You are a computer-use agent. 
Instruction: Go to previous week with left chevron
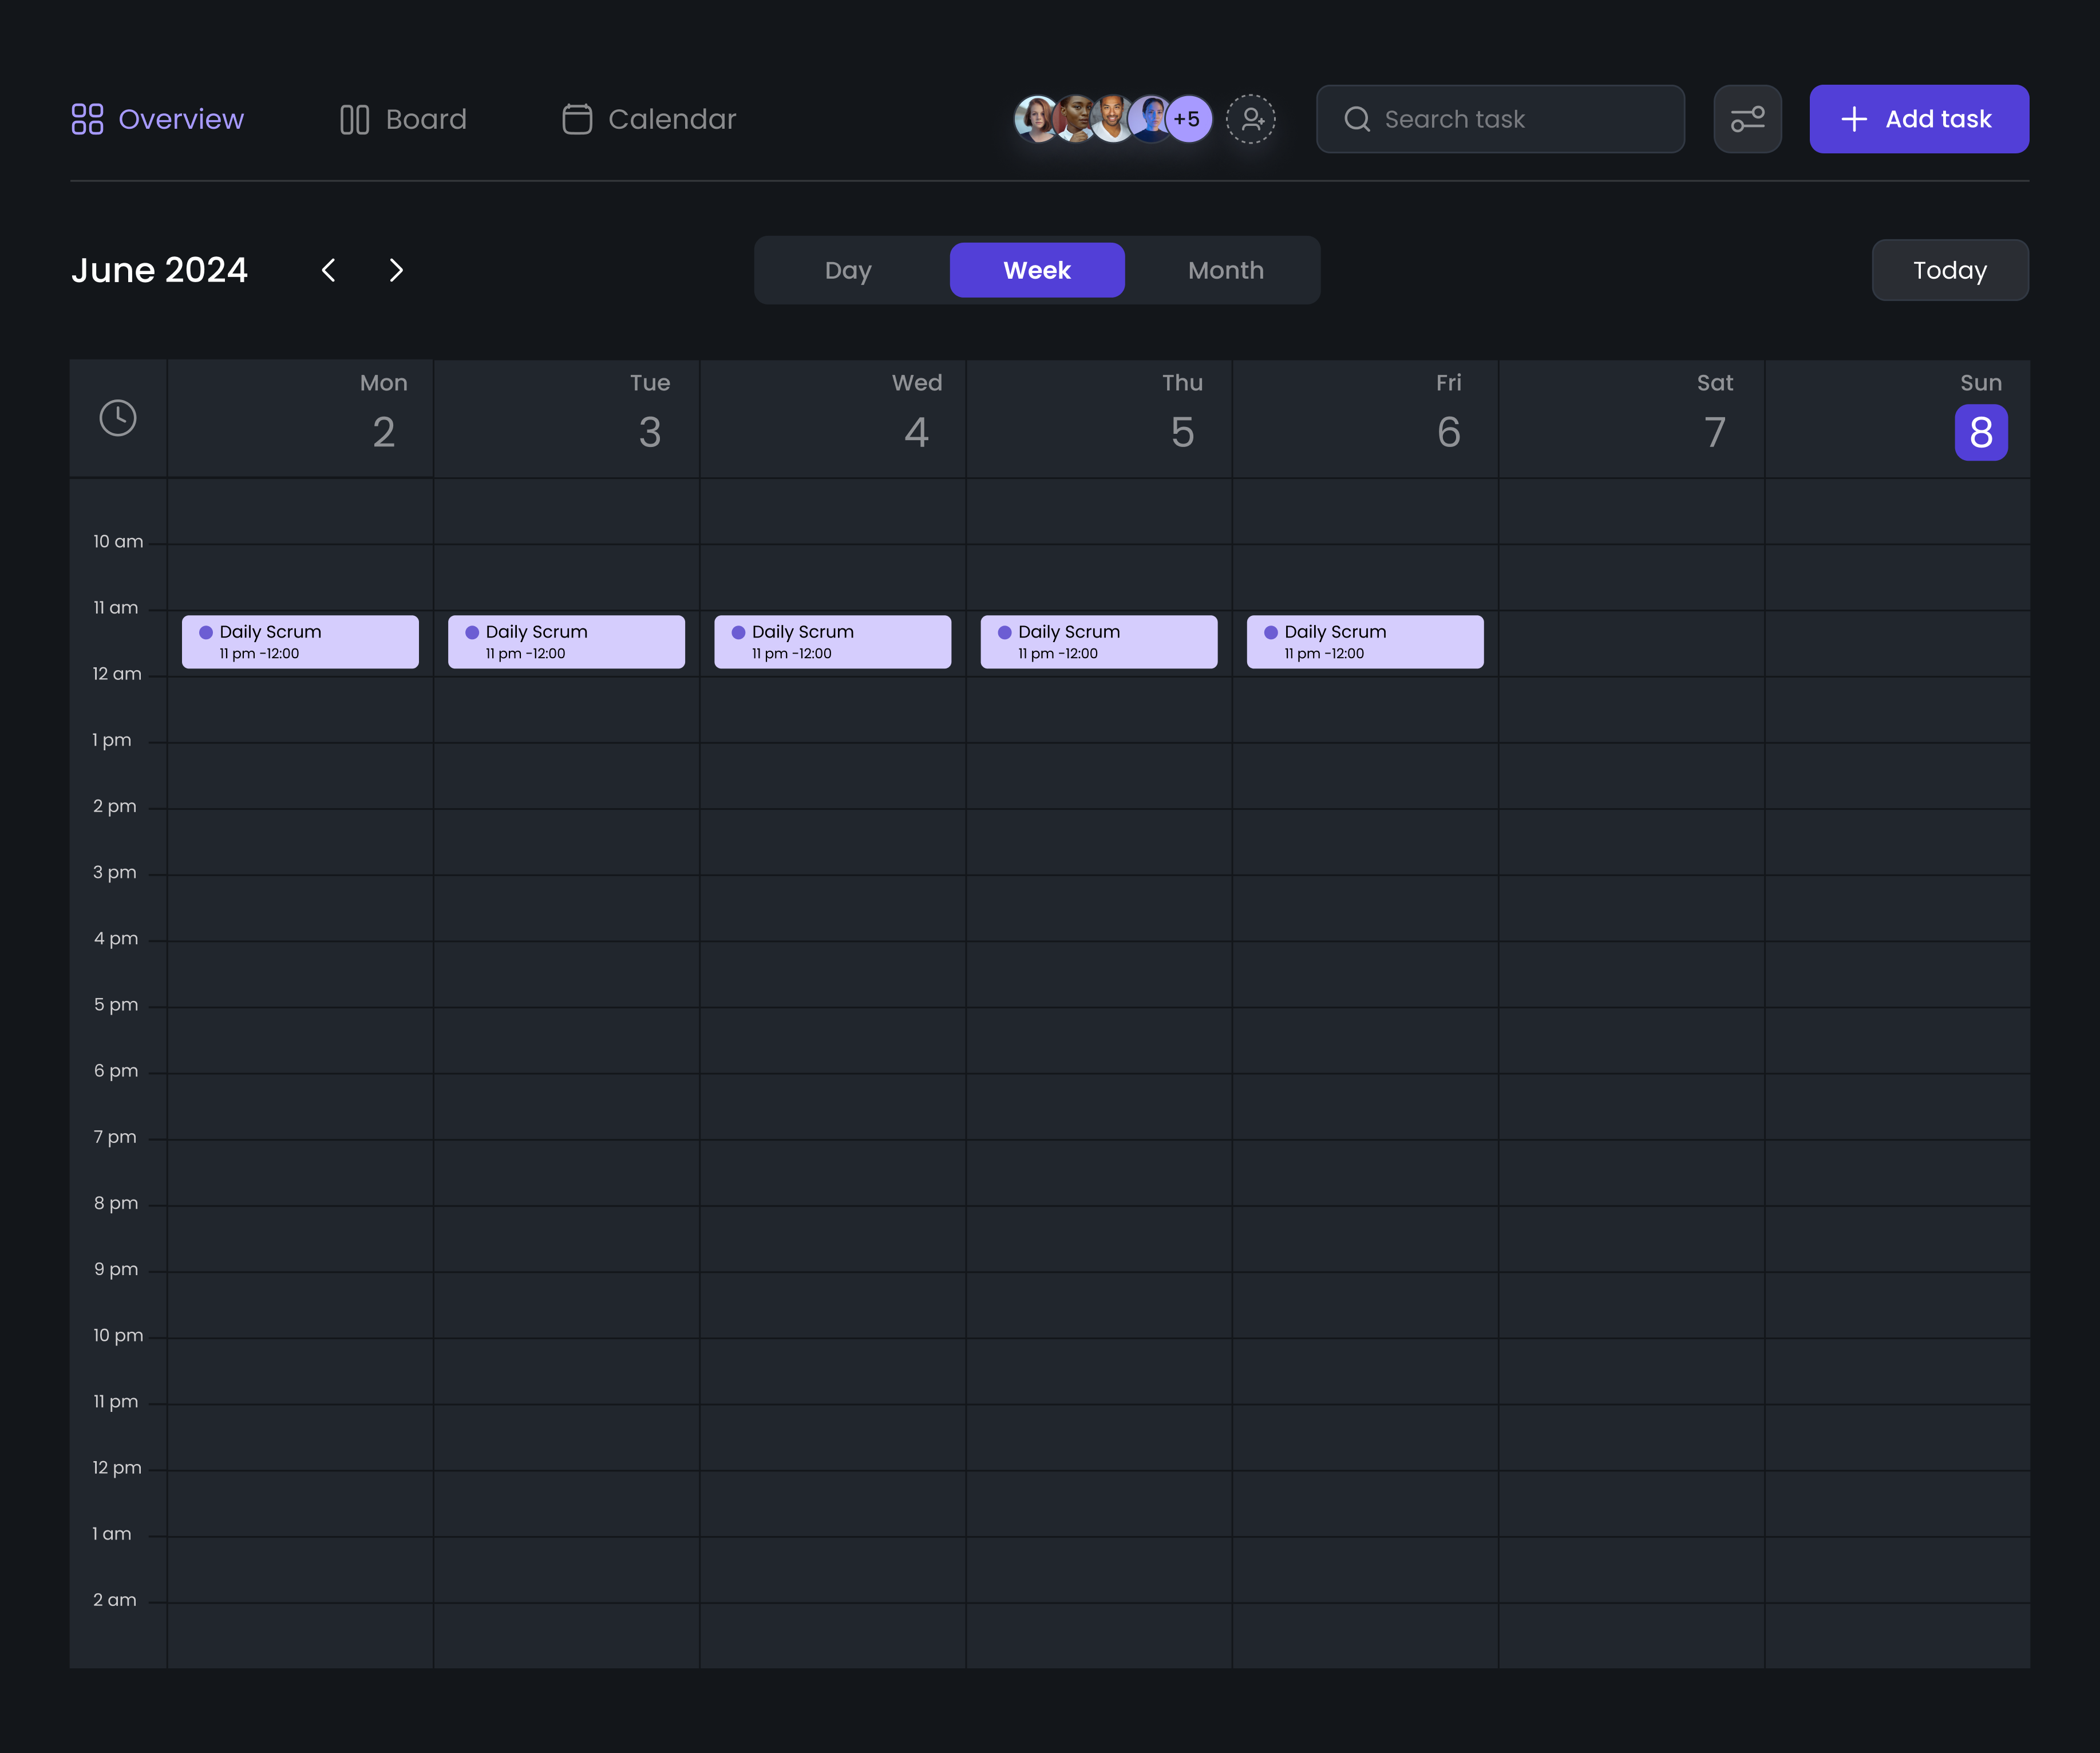[329, 270]
